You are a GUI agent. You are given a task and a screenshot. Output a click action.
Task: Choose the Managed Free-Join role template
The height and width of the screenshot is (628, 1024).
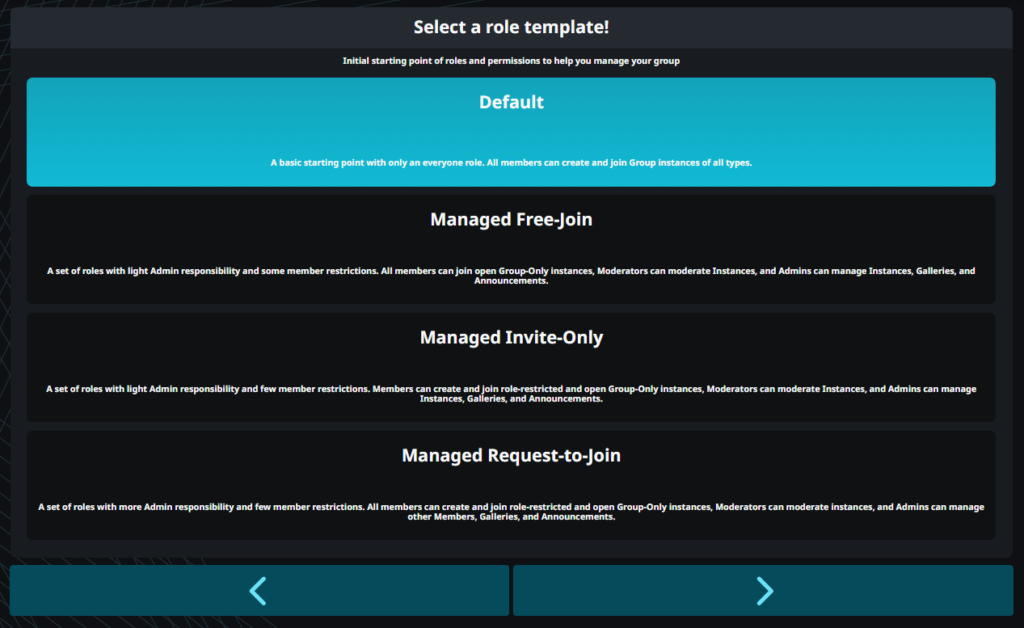(511, 249)
